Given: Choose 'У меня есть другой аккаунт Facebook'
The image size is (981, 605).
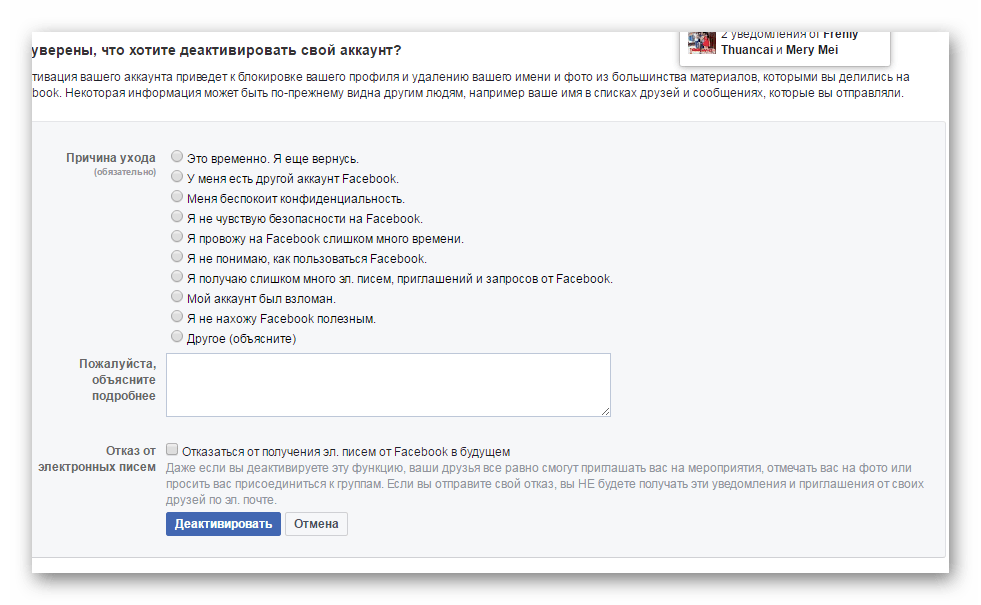Looking at the screenshot, I should pos(177,177).
